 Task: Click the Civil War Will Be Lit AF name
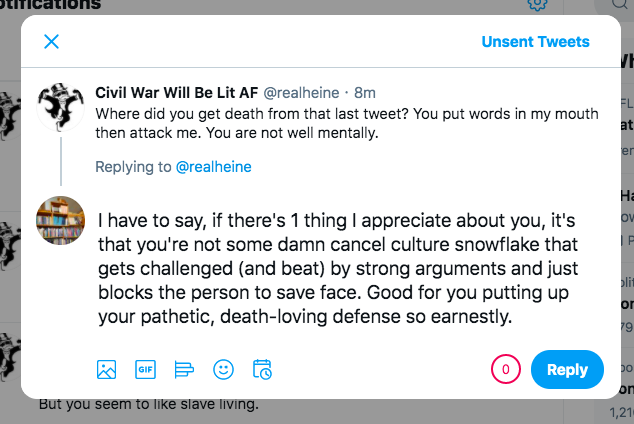pos(176,93)
